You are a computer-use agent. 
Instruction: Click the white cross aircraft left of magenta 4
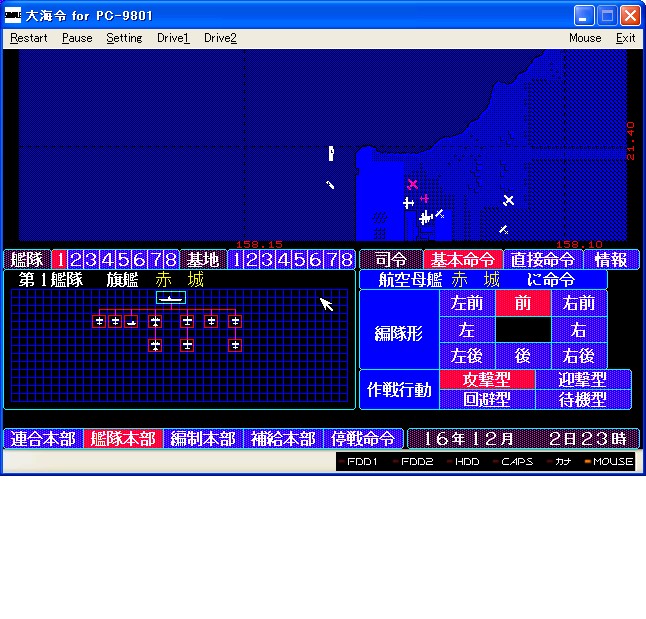tap(408, 203)
